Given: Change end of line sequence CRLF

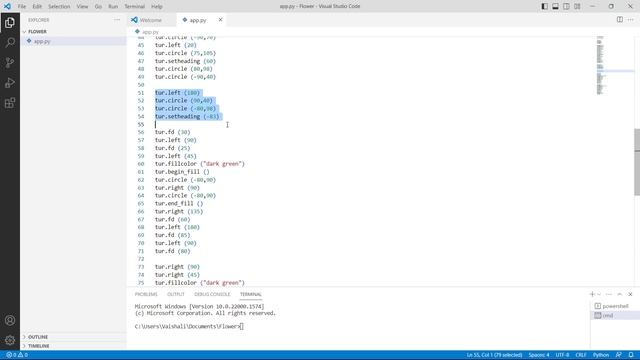Looking at the screenshot, I should (x=581, y=355).
